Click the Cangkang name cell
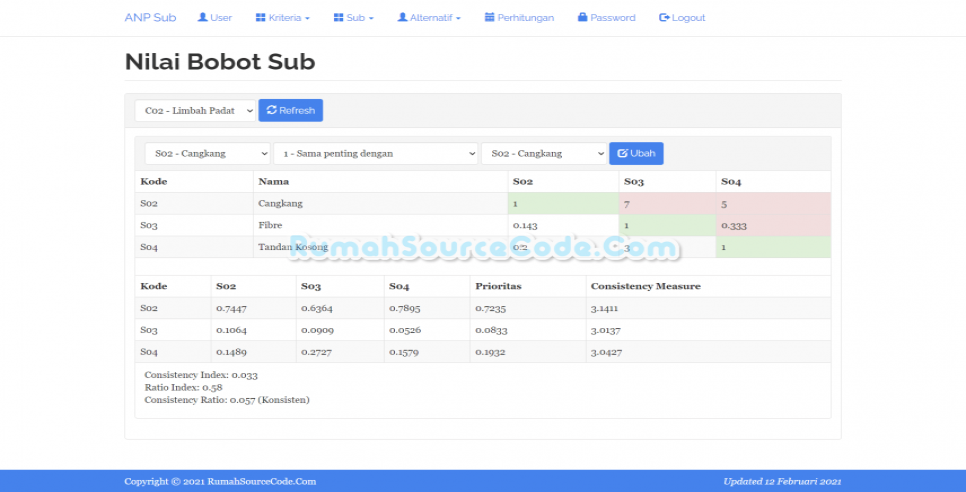Image resolution: width=966 pixels, height=492 pixels. (380, 203)
